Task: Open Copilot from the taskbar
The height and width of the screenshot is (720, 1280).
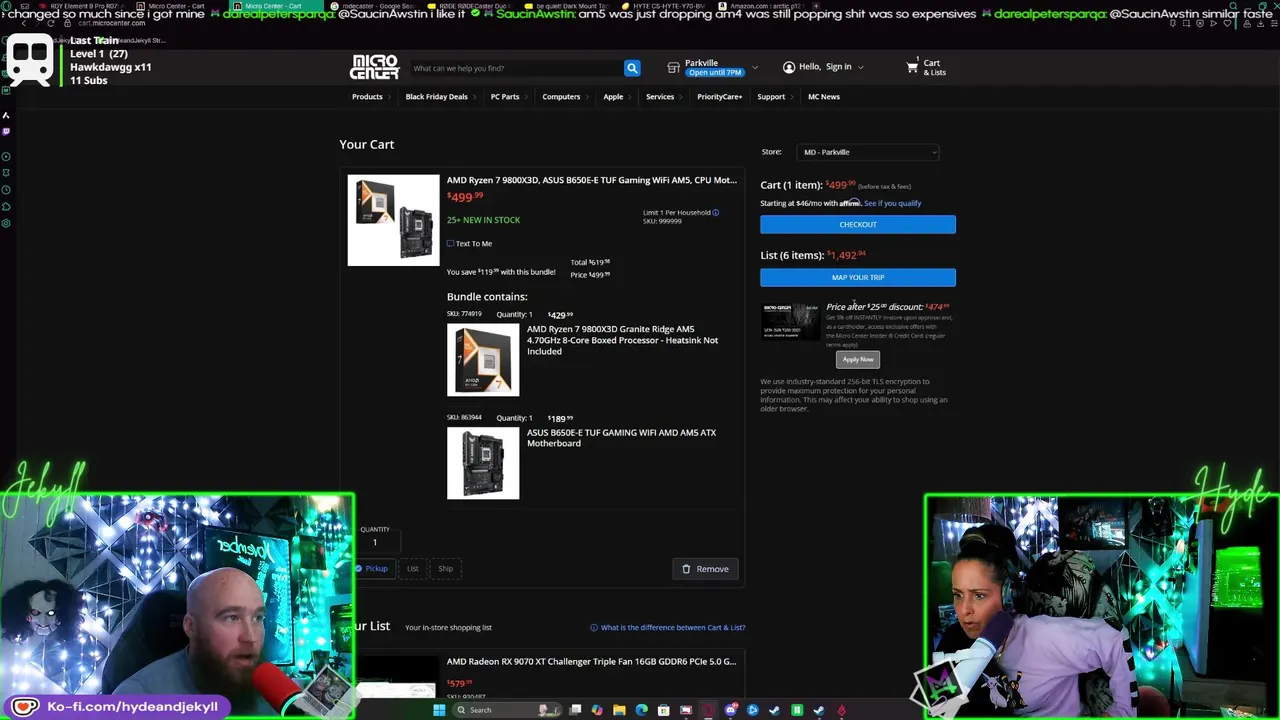Action: pos(597,710)
